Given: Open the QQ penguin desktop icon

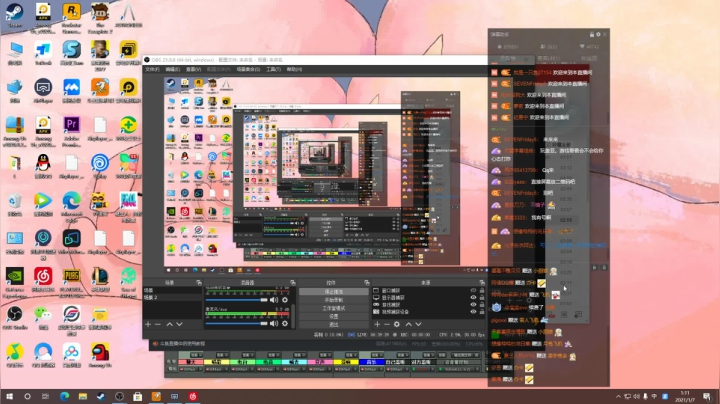Looking at the screenshot, I should click(x=43, y=165).
